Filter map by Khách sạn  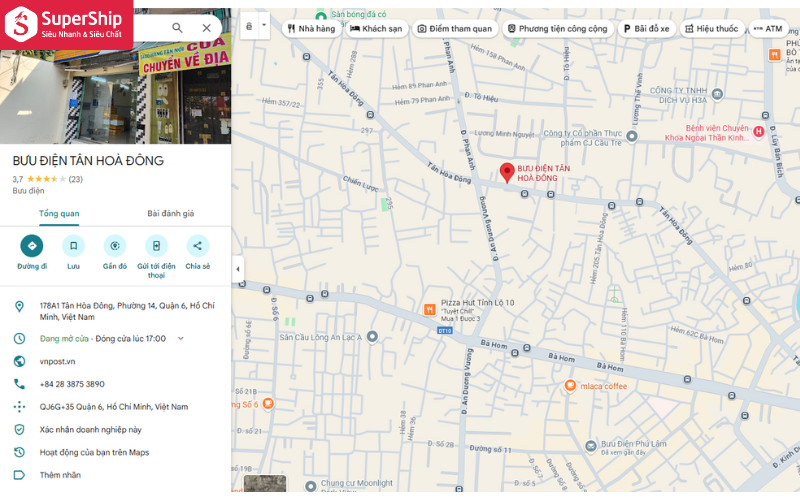click(x=377, y=29)
